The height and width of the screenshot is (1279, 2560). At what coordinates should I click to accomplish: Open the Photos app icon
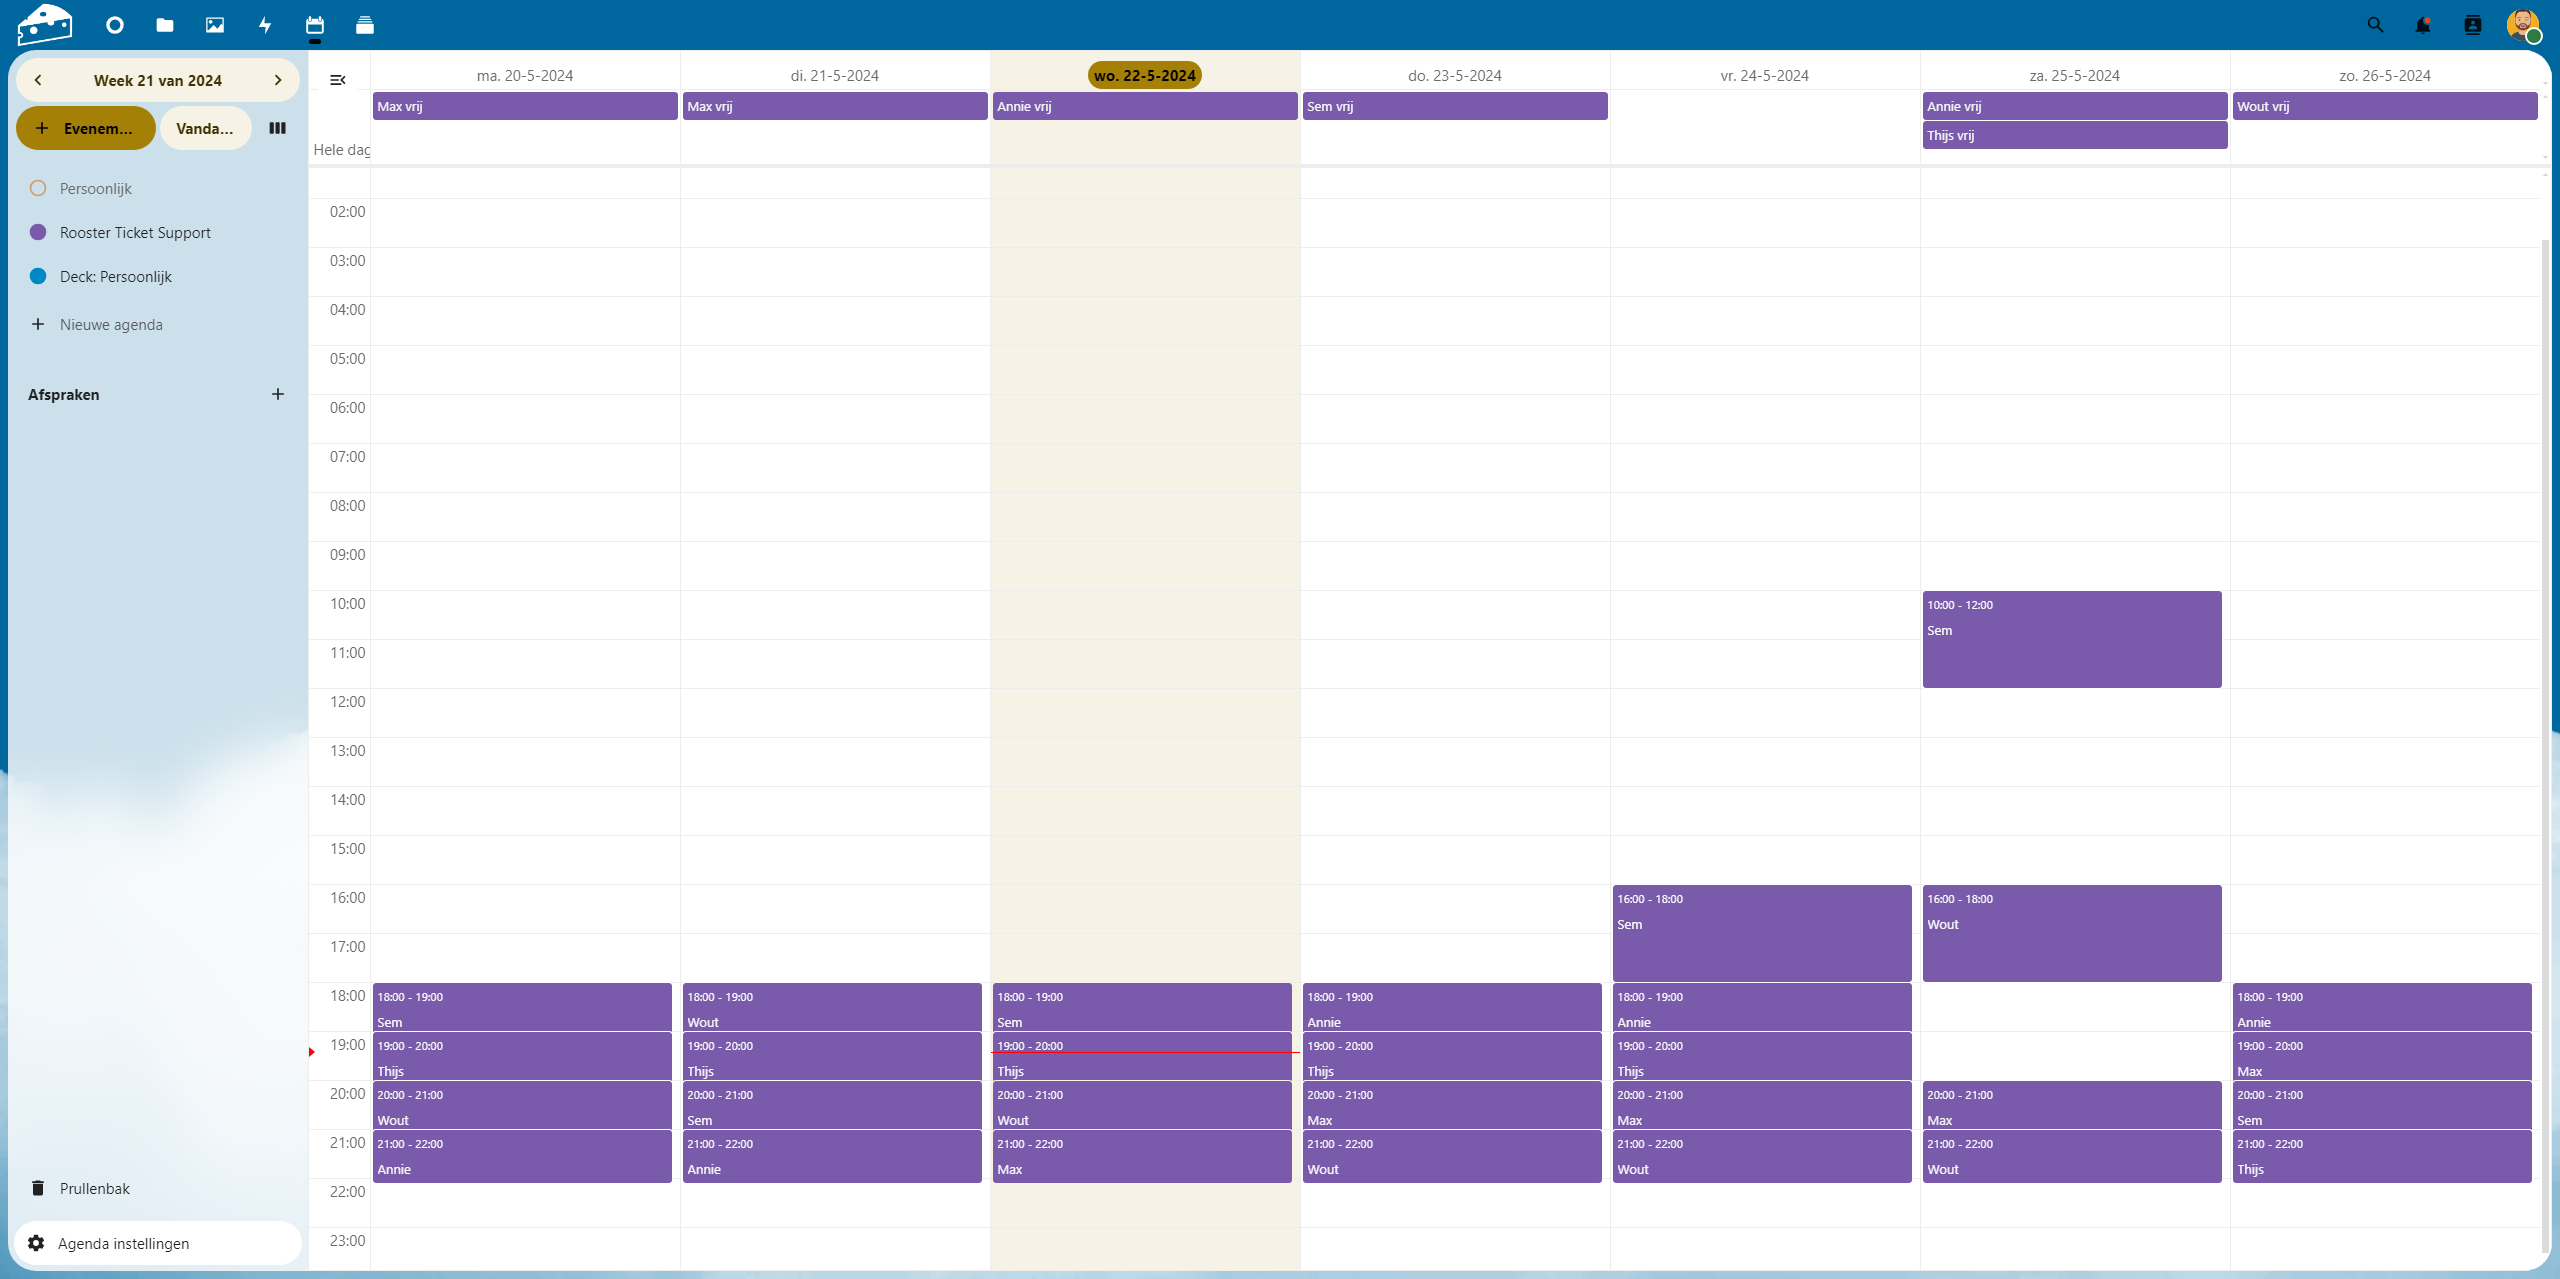[215, 25]
